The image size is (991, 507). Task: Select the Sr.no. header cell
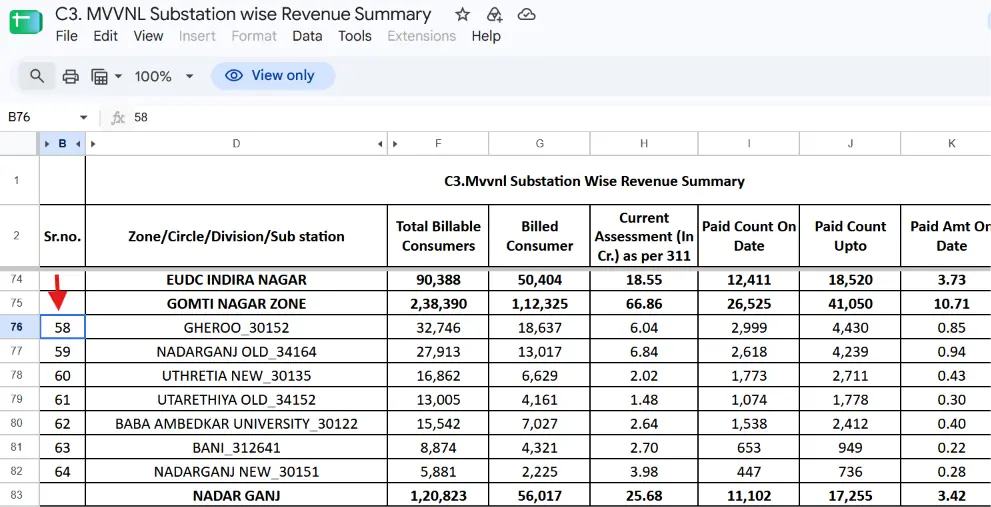pyautogui.click(x=62, y=236)
